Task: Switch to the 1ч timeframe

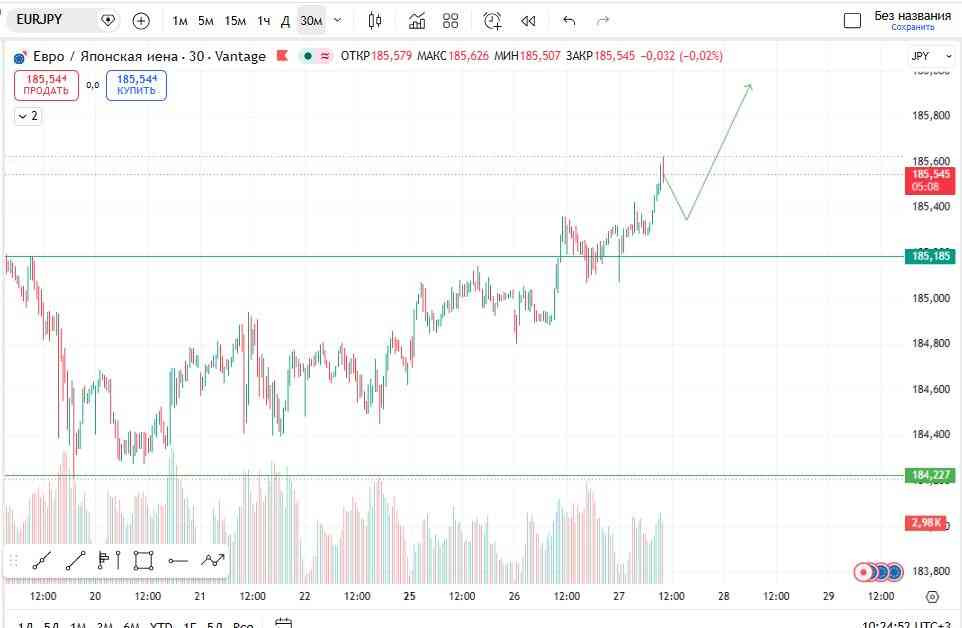Action: 263,21
